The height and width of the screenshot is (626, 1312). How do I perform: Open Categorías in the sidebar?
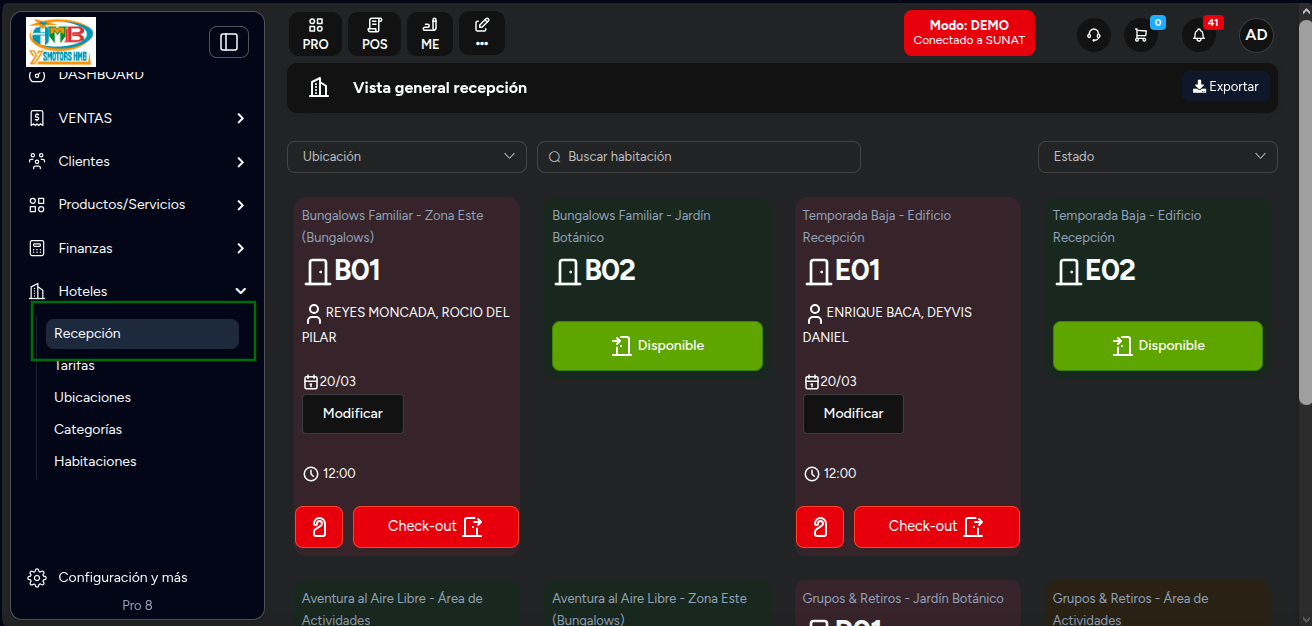[x=88, y=429]
